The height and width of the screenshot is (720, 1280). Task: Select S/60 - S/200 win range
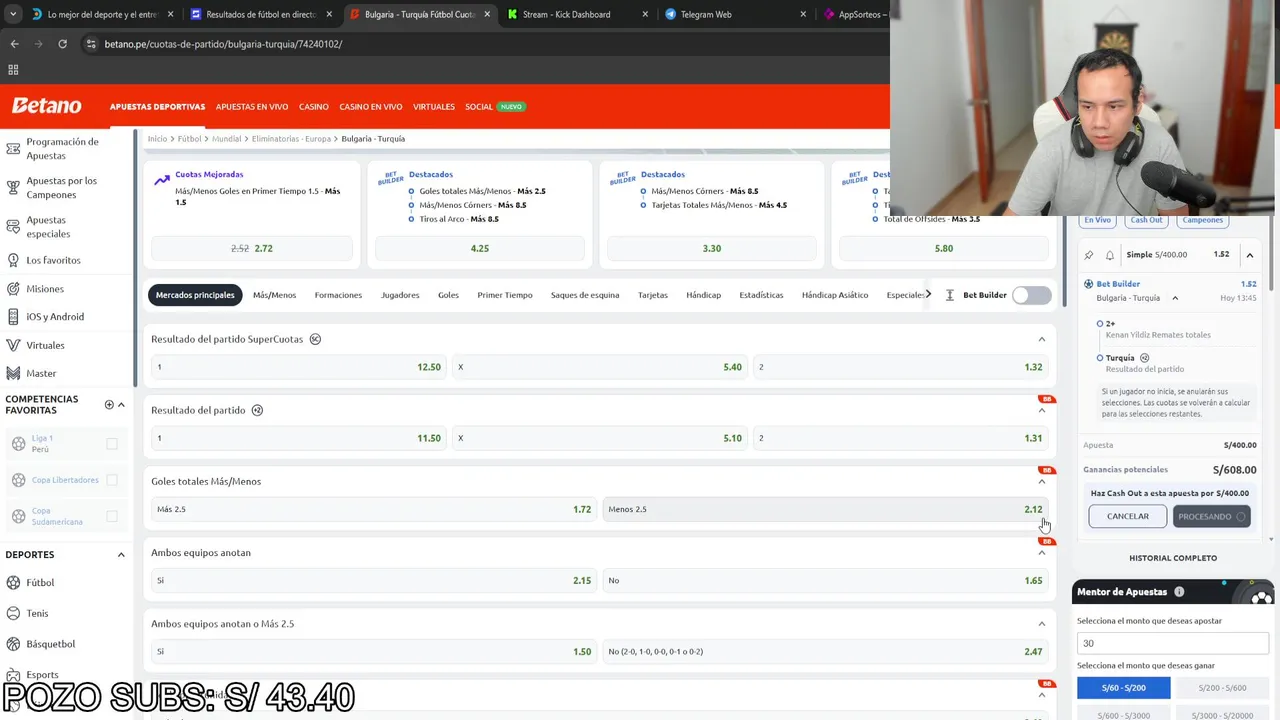(1124, 688)
